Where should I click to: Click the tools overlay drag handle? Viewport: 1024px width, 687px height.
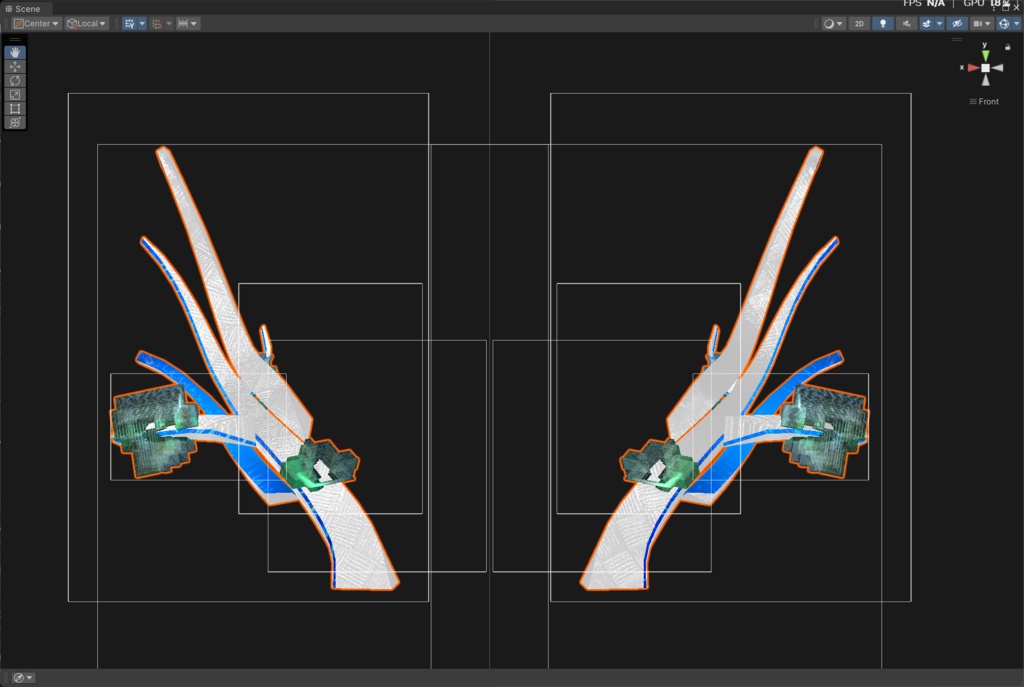point(15,40)
